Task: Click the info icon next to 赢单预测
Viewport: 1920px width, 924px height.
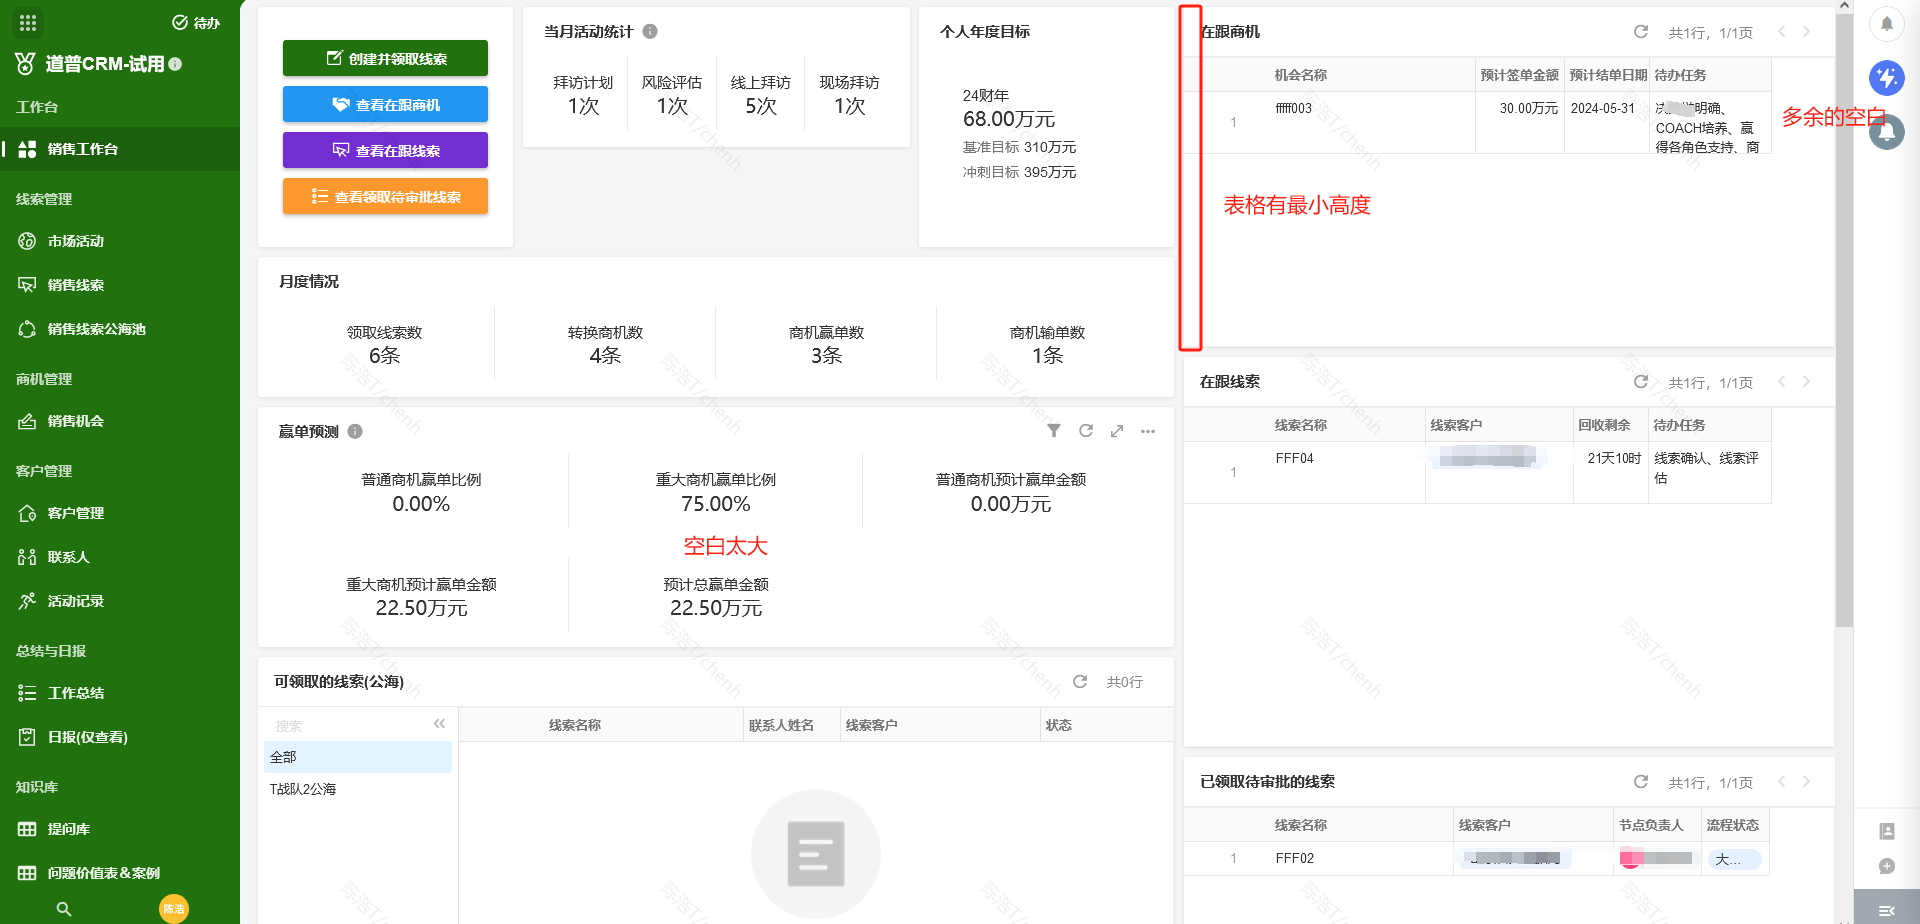Action: point(355,431)
